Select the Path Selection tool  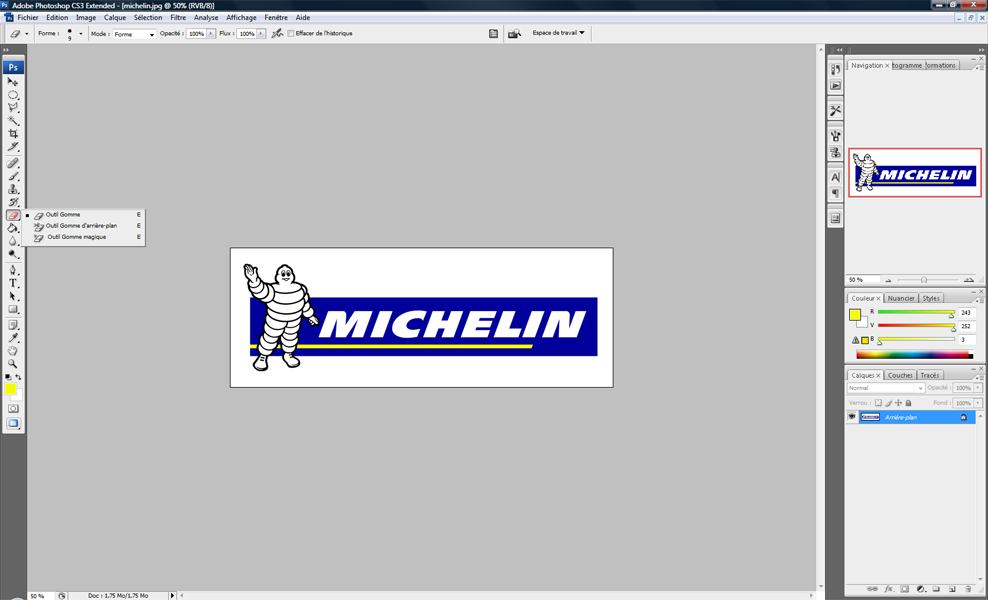pyautogui.click(x=13, y=296)
